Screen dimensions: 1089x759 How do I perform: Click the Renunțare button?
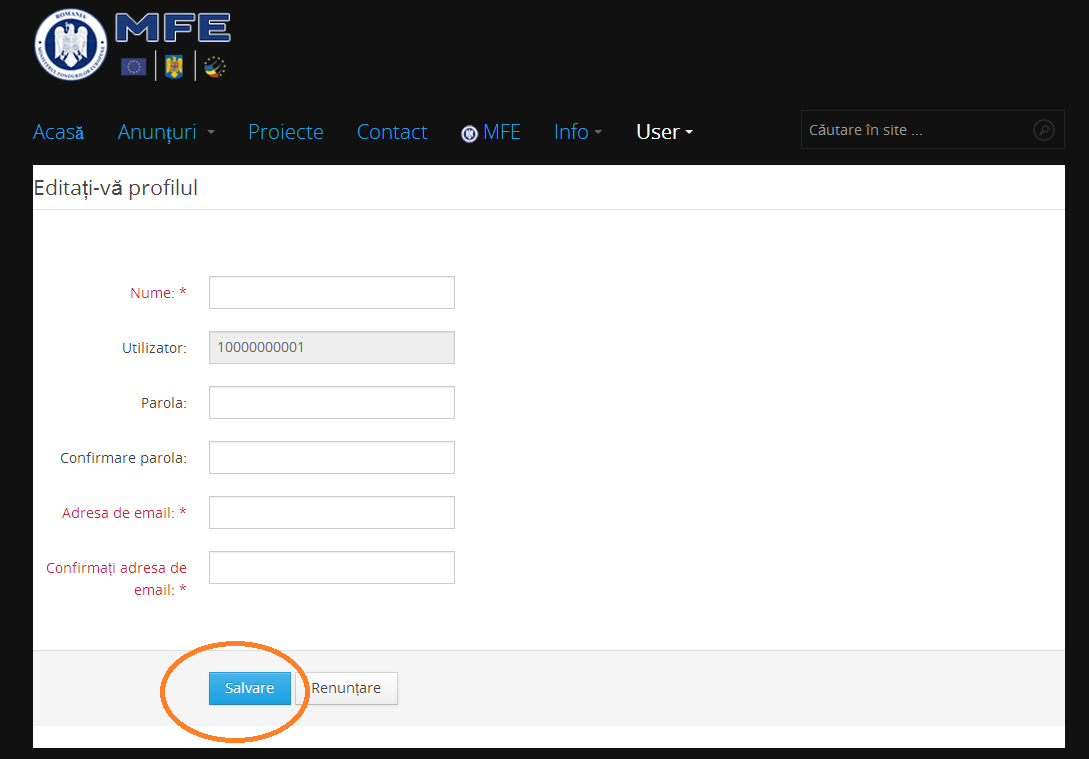pyautogui.click(x=347, y=688)
